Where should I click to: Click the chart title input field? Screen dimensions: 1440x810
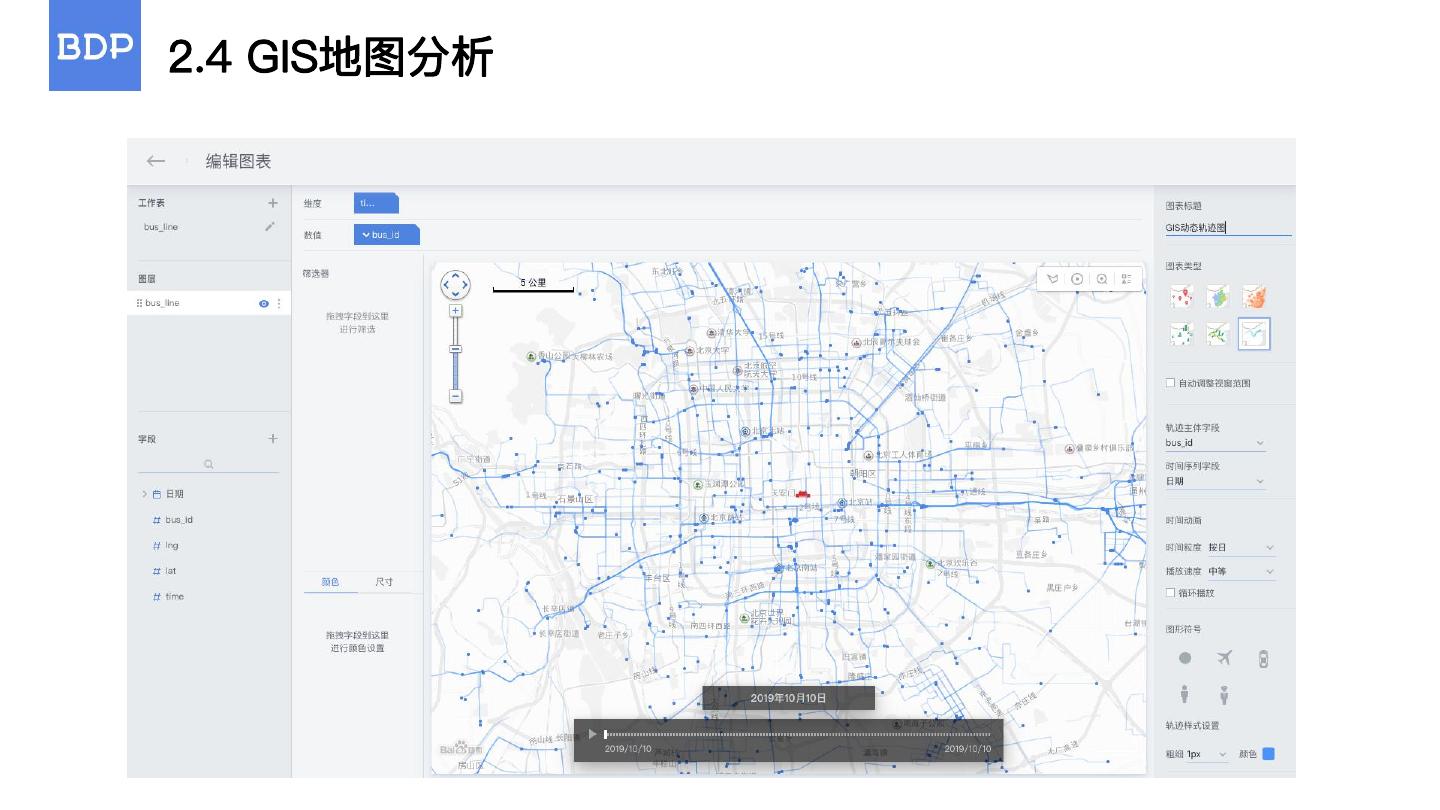1228,228
